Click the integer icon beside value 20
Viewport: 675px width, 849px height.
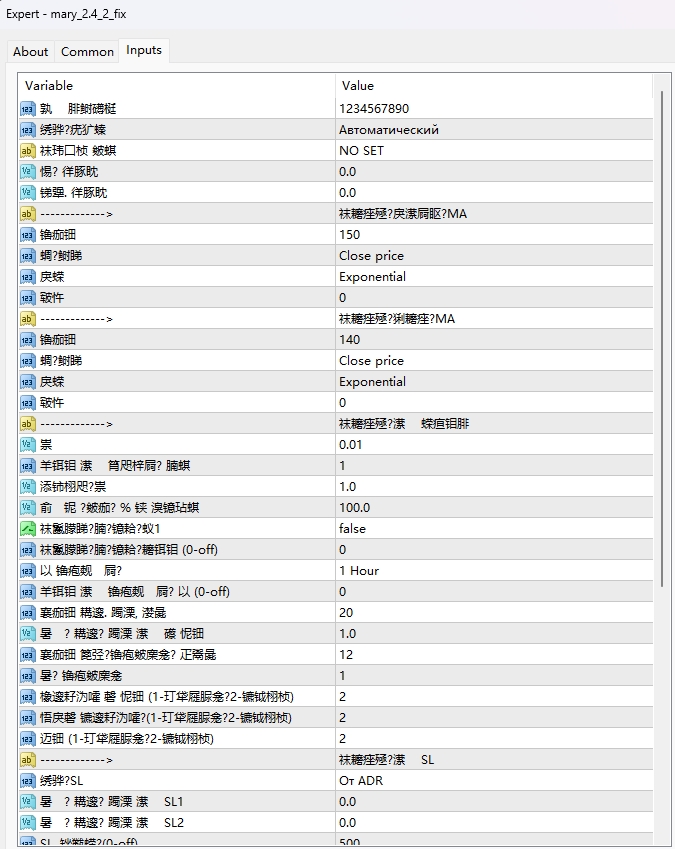coord(28,612)
